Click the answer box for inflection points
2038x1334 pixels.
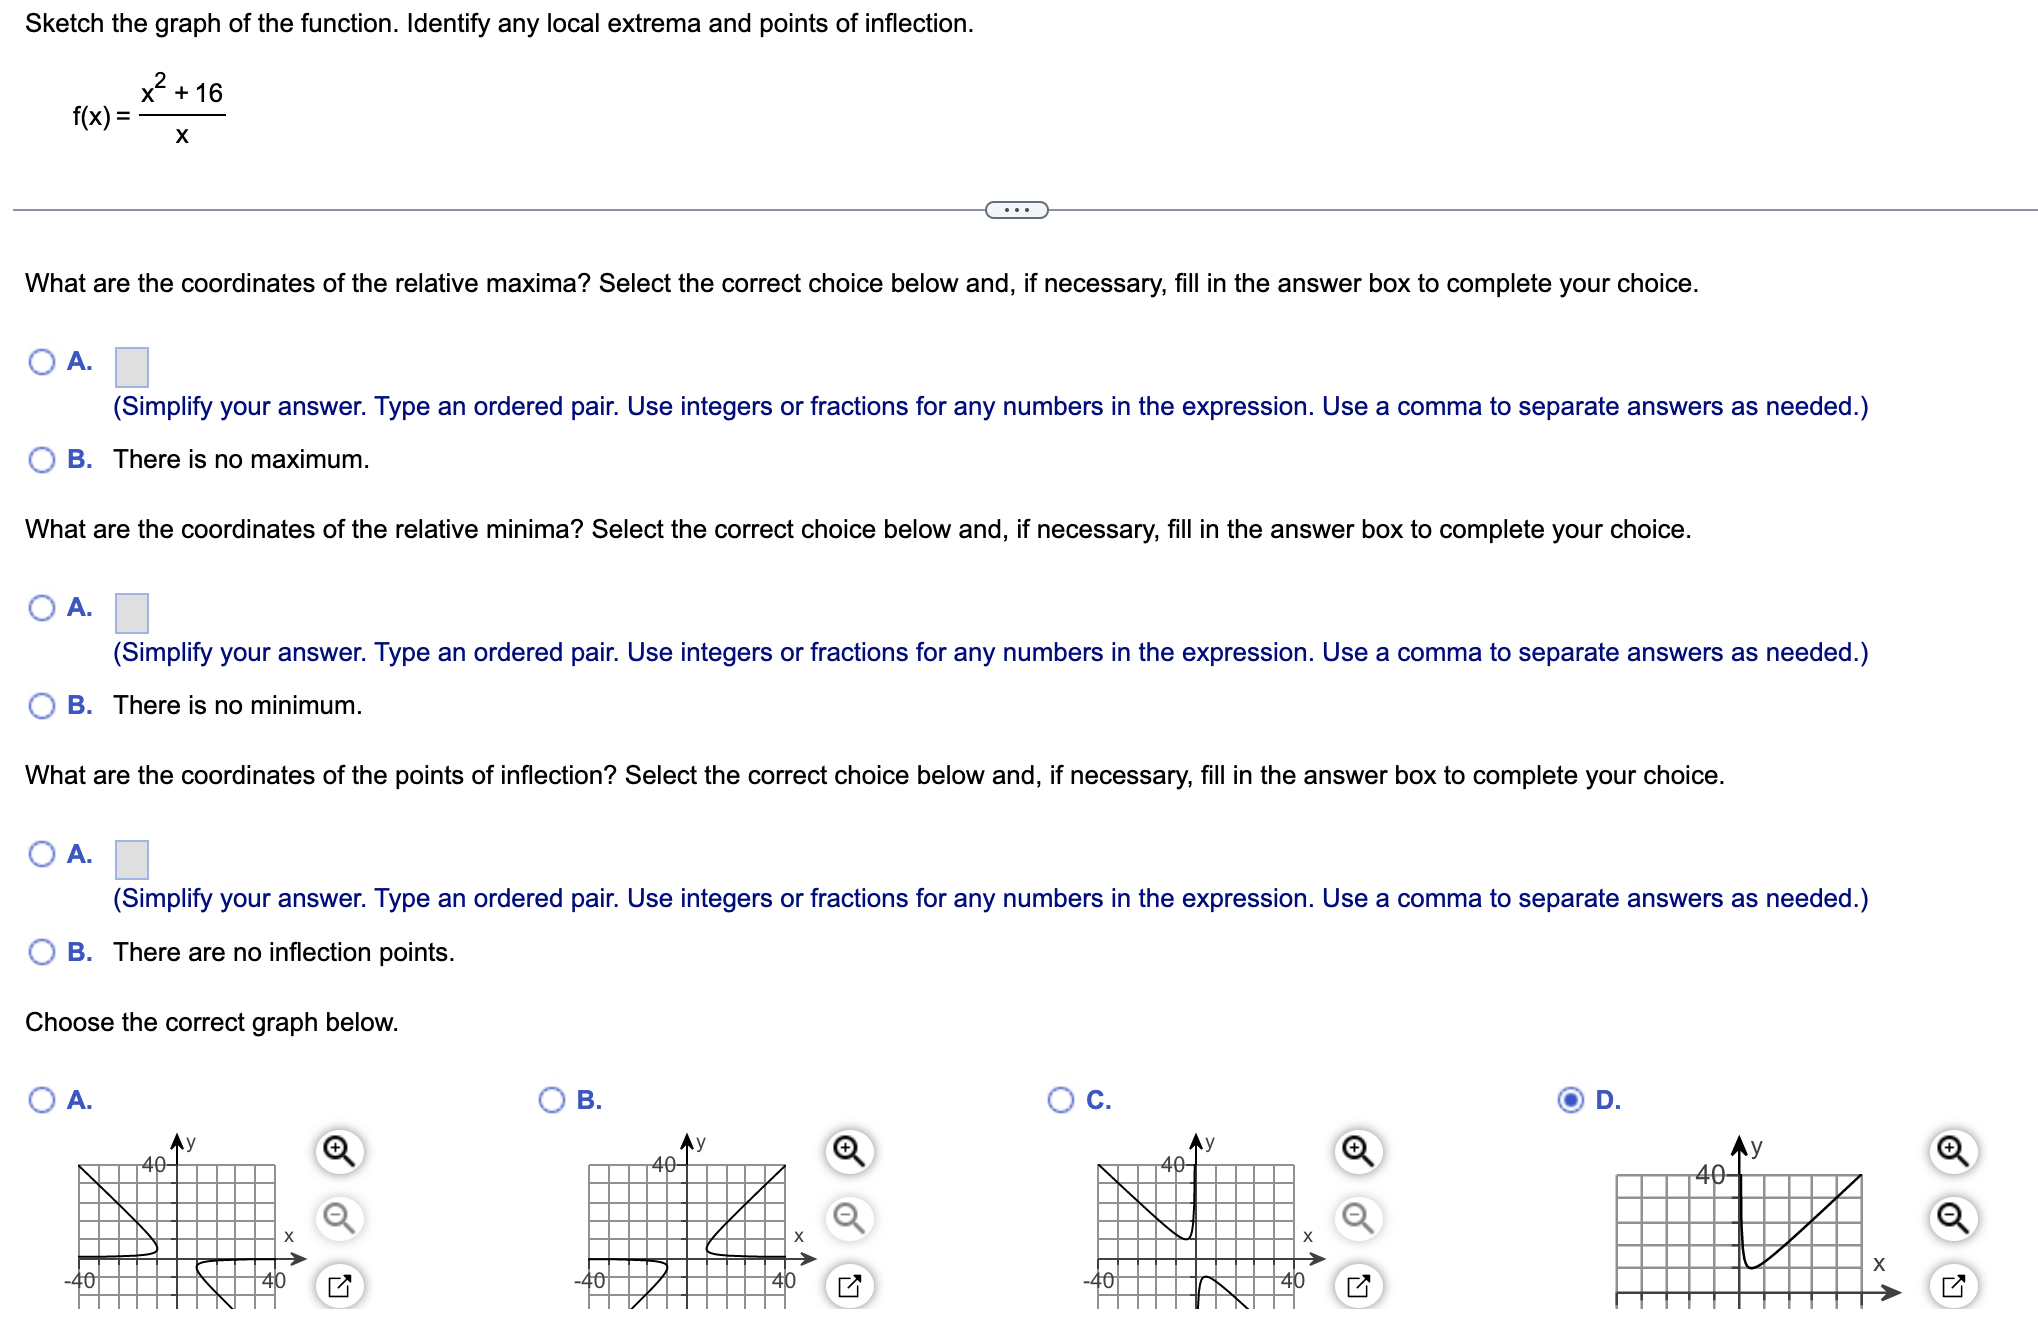tap(132, 859)
